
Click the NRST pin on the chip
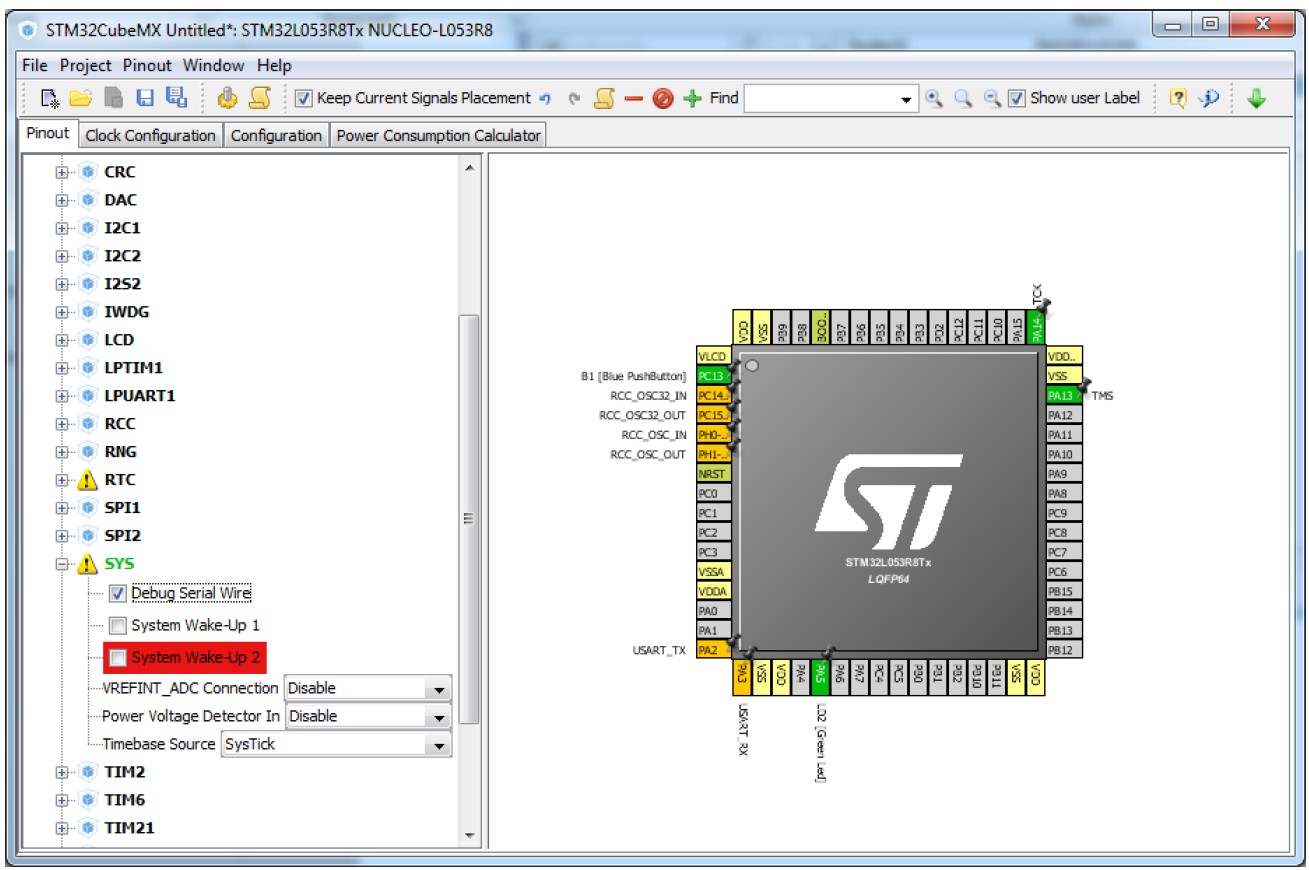click(x=713, y=473)
